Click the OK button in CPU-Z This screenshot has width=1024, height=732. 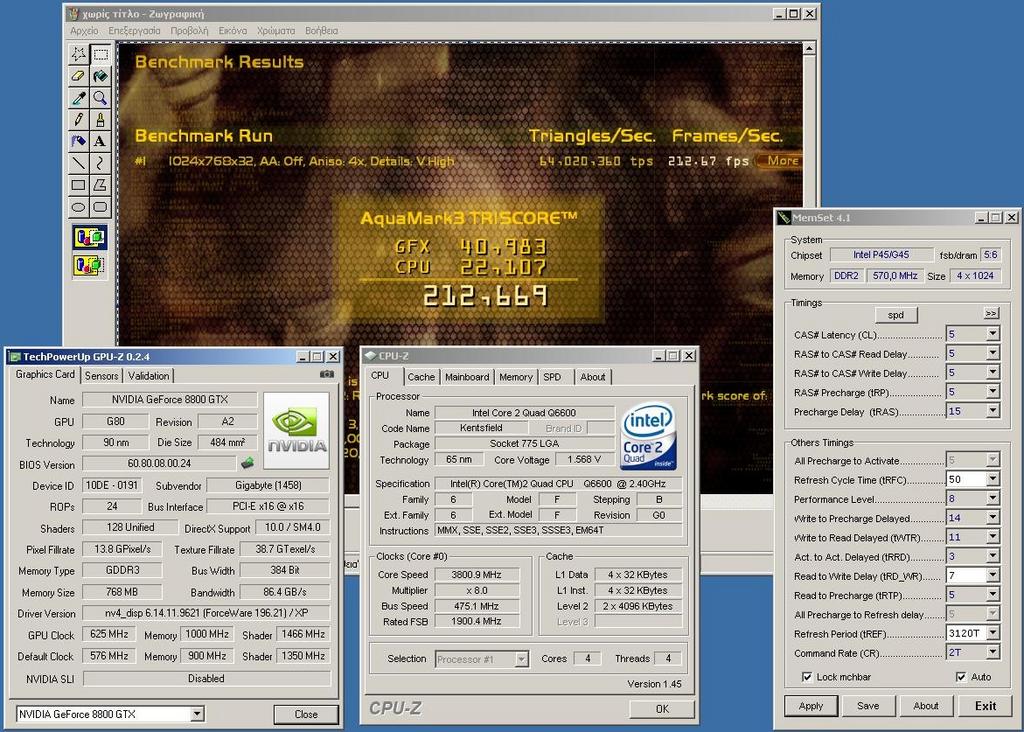(662, 709)
